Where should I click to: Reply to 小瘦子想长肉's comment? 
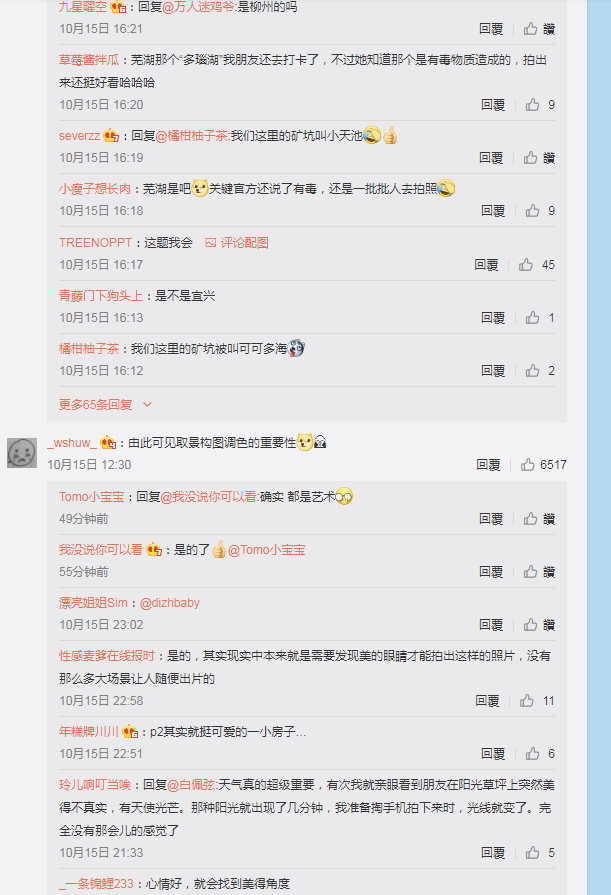(493, 211)
